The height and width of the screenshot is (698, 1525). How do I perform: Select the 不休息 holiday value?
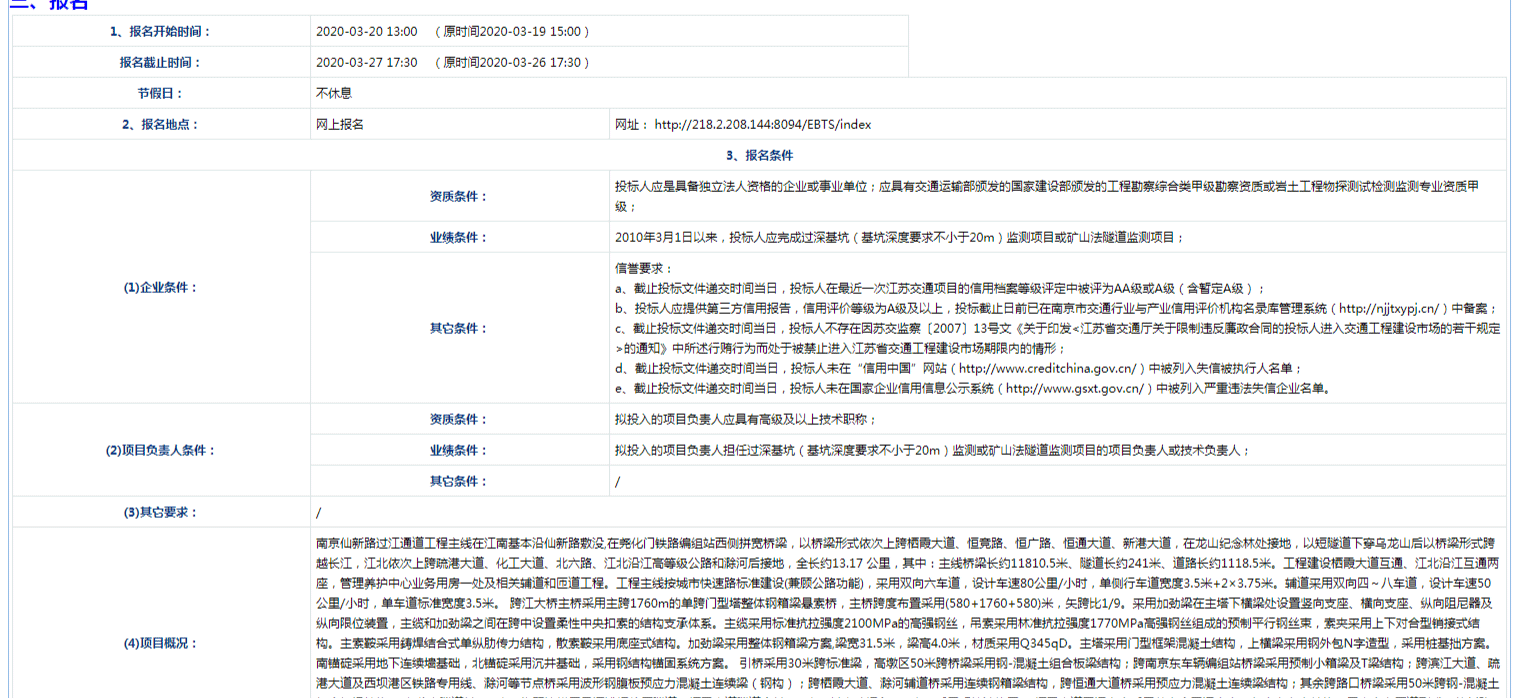coord(334,93)
